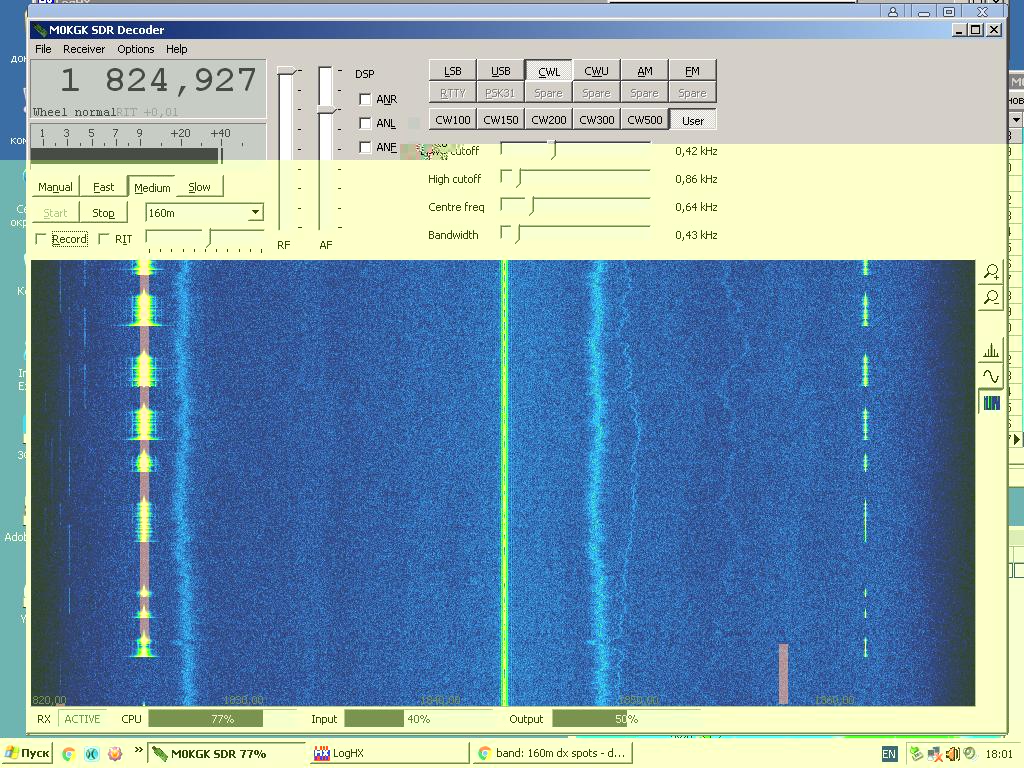Expand the quick launch overflow chevron
1024x768 pixels.
138,749
